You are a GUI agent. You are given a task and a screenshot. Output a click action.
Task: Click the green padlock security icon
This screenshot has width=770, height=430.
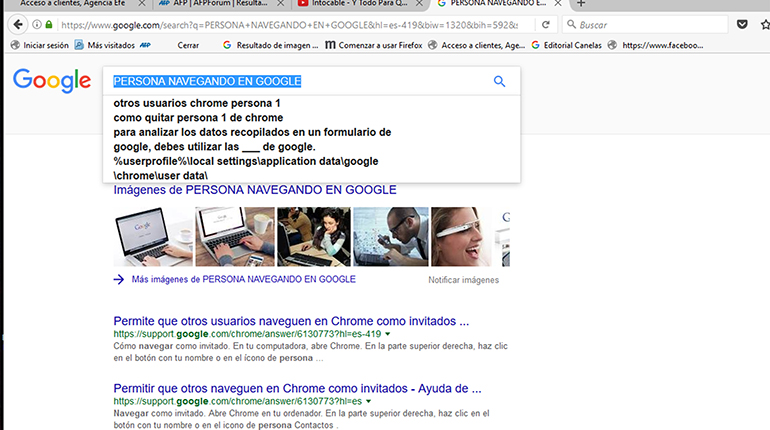pyautogui.click(x=48, y=24)
